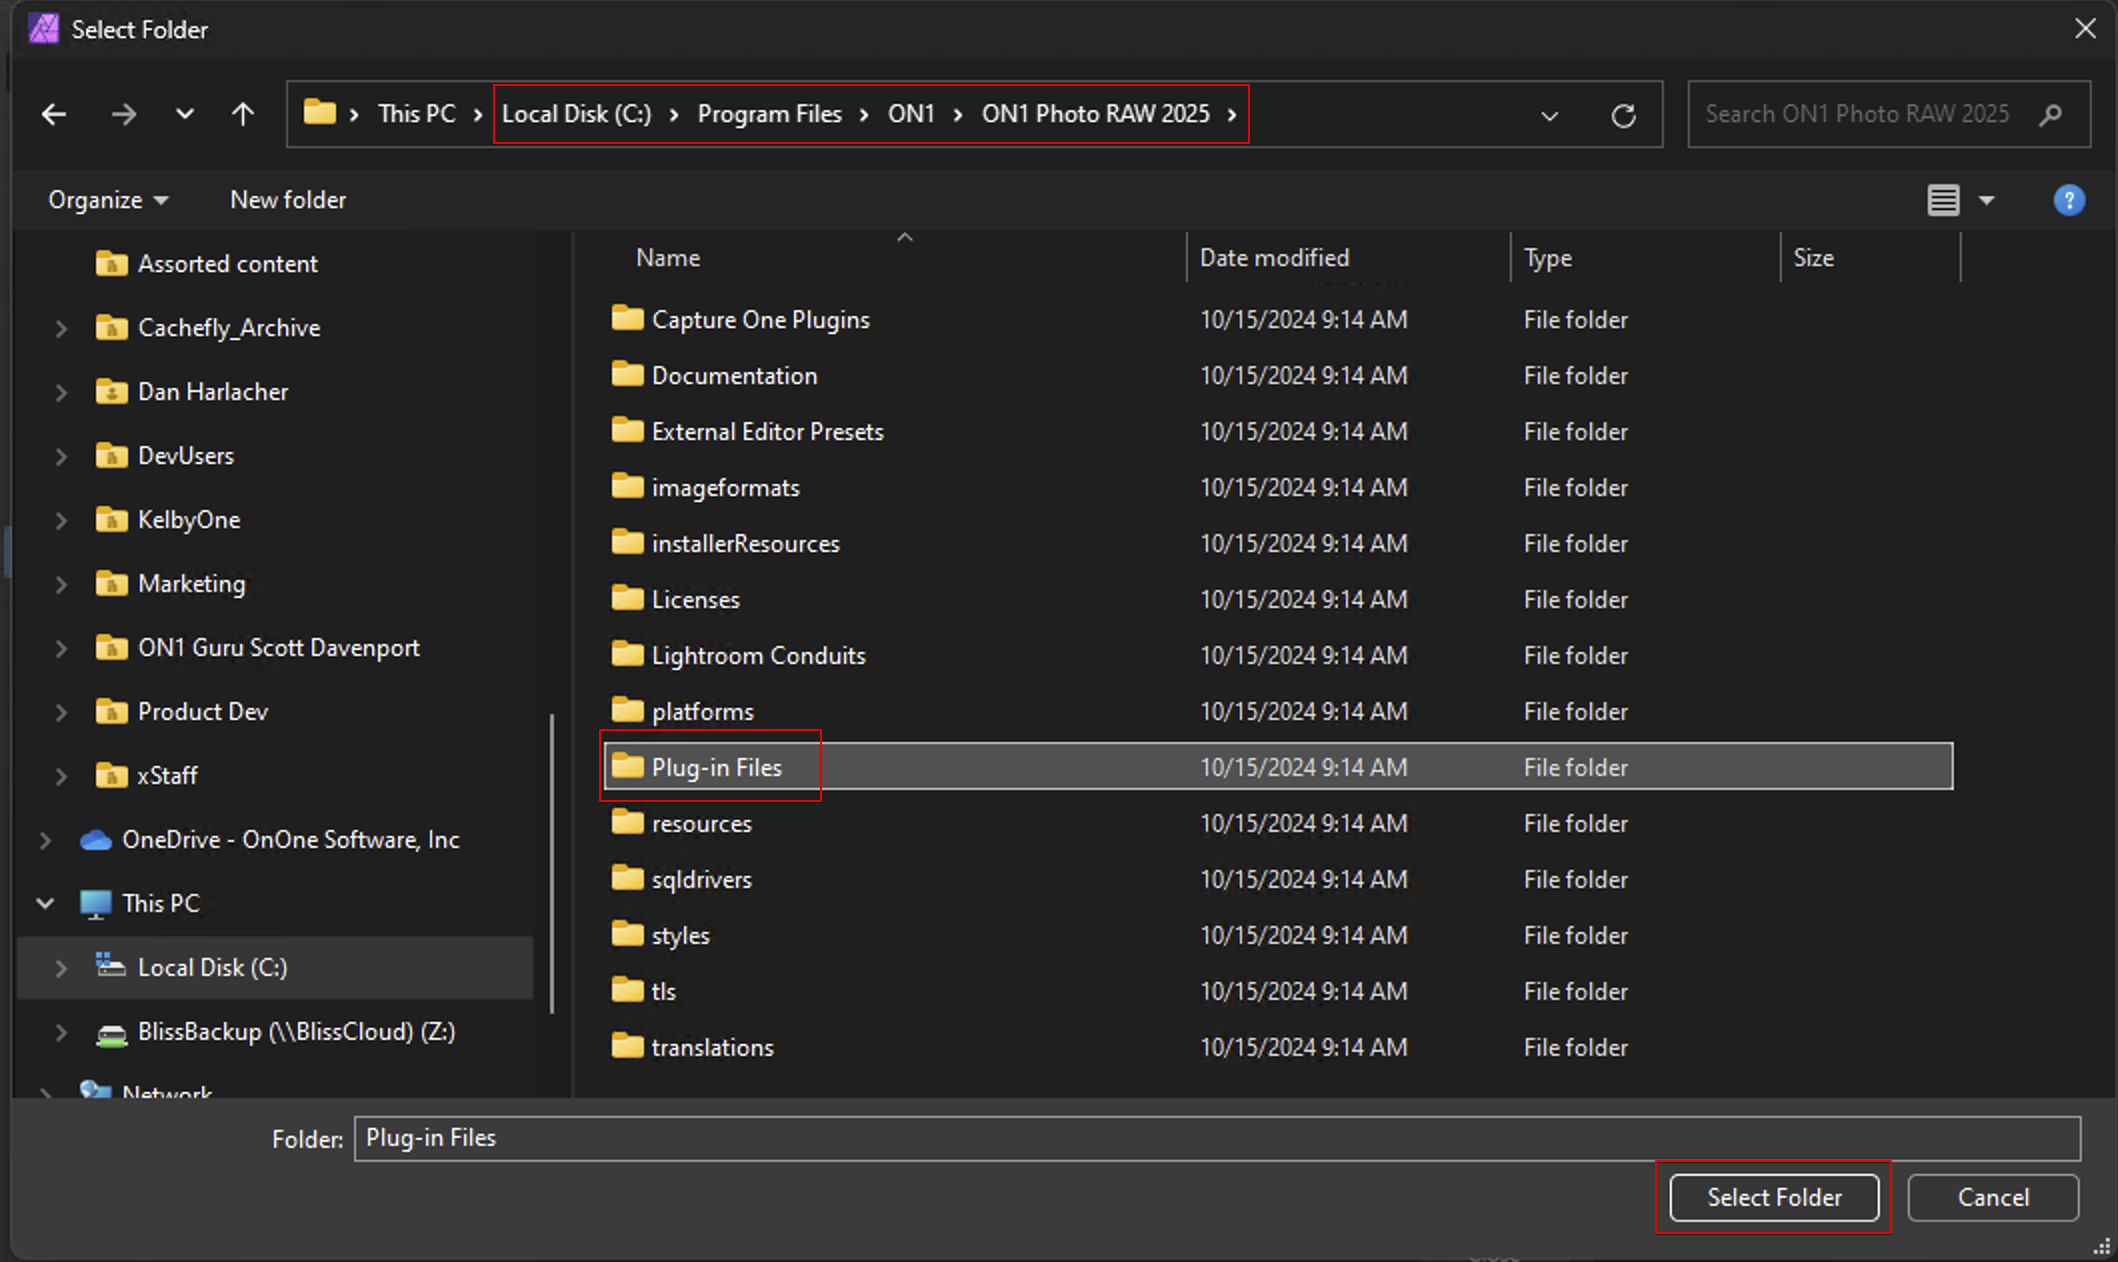This screenshot has width=2118, height=1262.
Task: Click the Back navigation arrow
Action: [54, 114]
